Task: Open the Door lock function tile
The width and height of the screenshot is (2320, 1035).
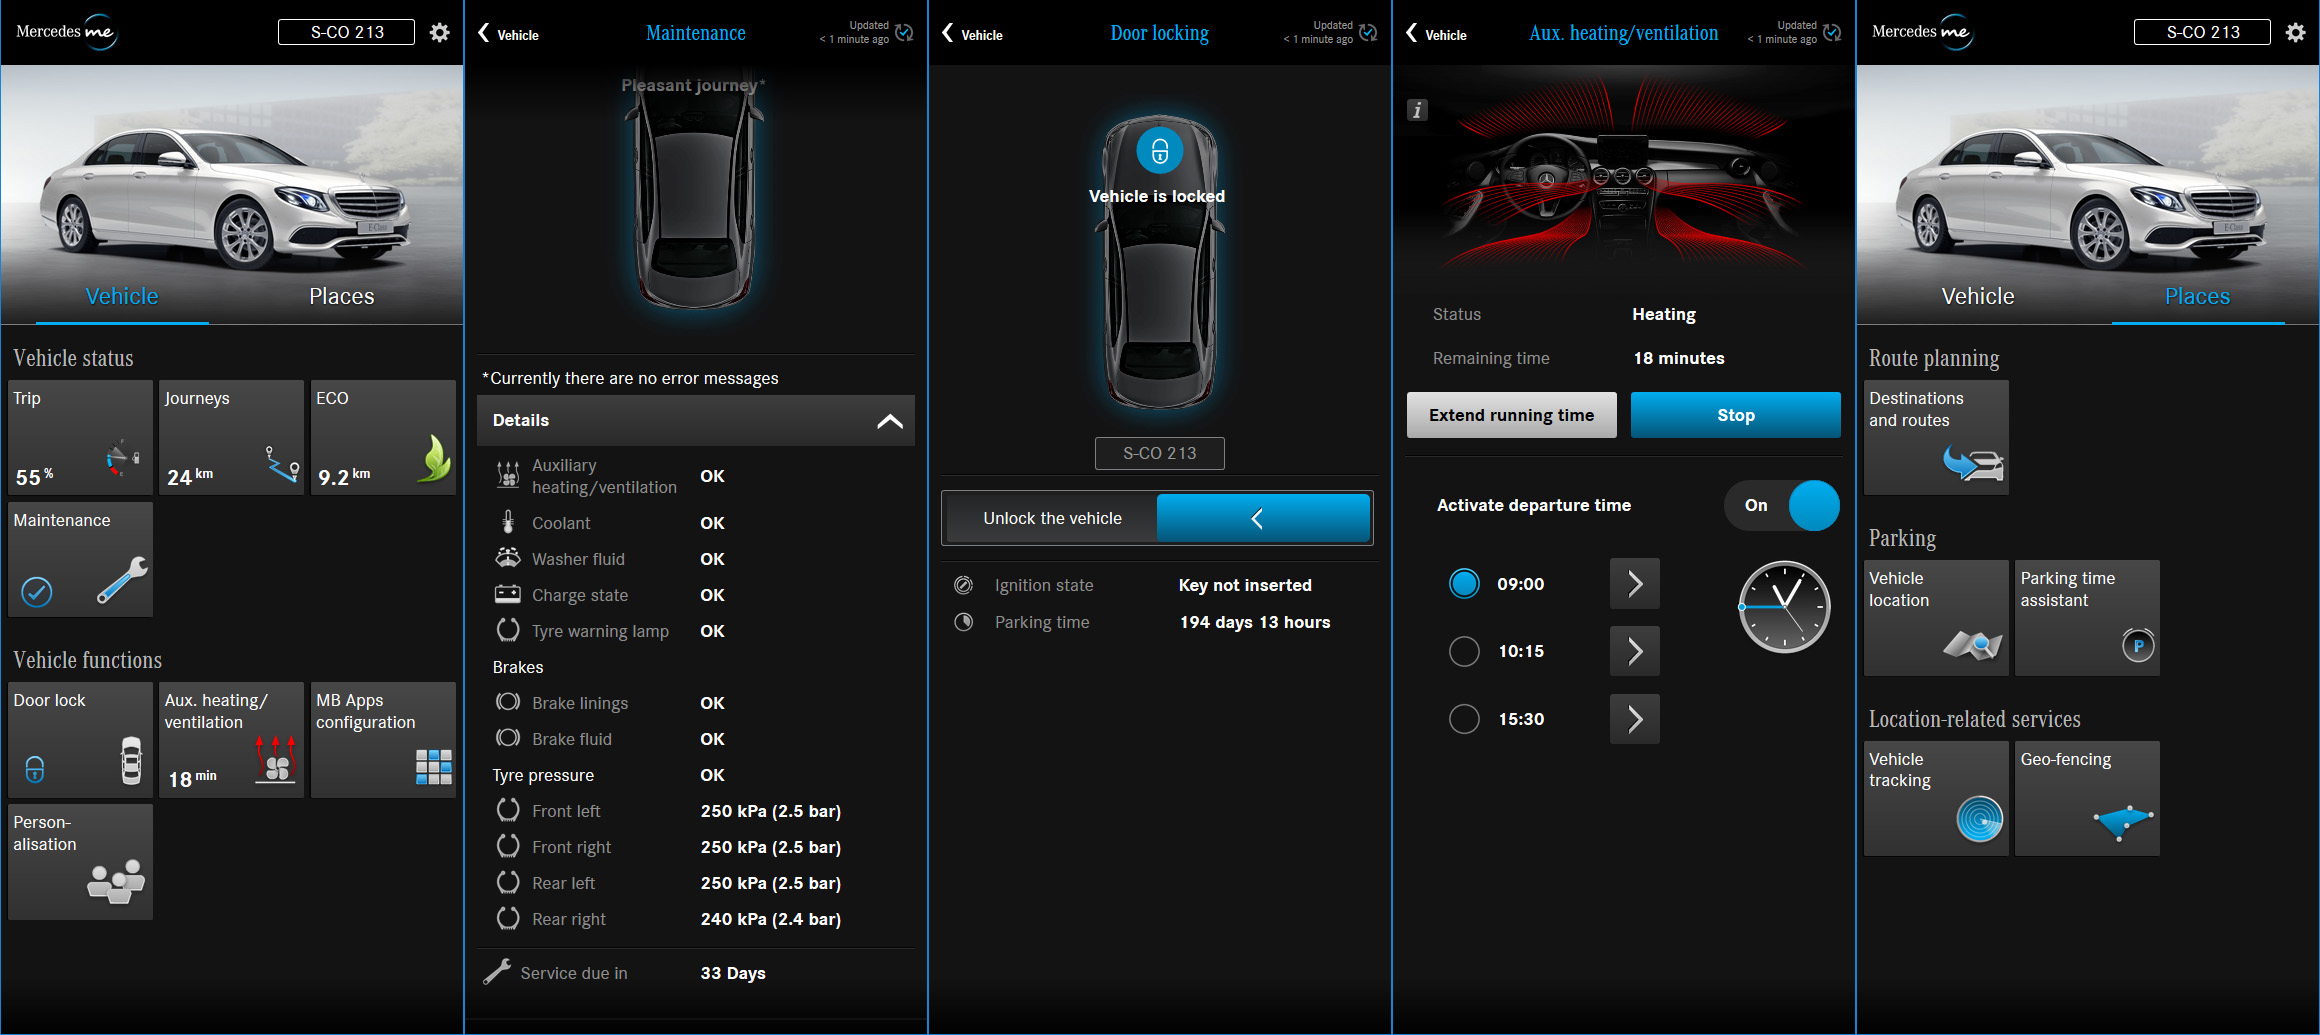Action: (81, 740)
